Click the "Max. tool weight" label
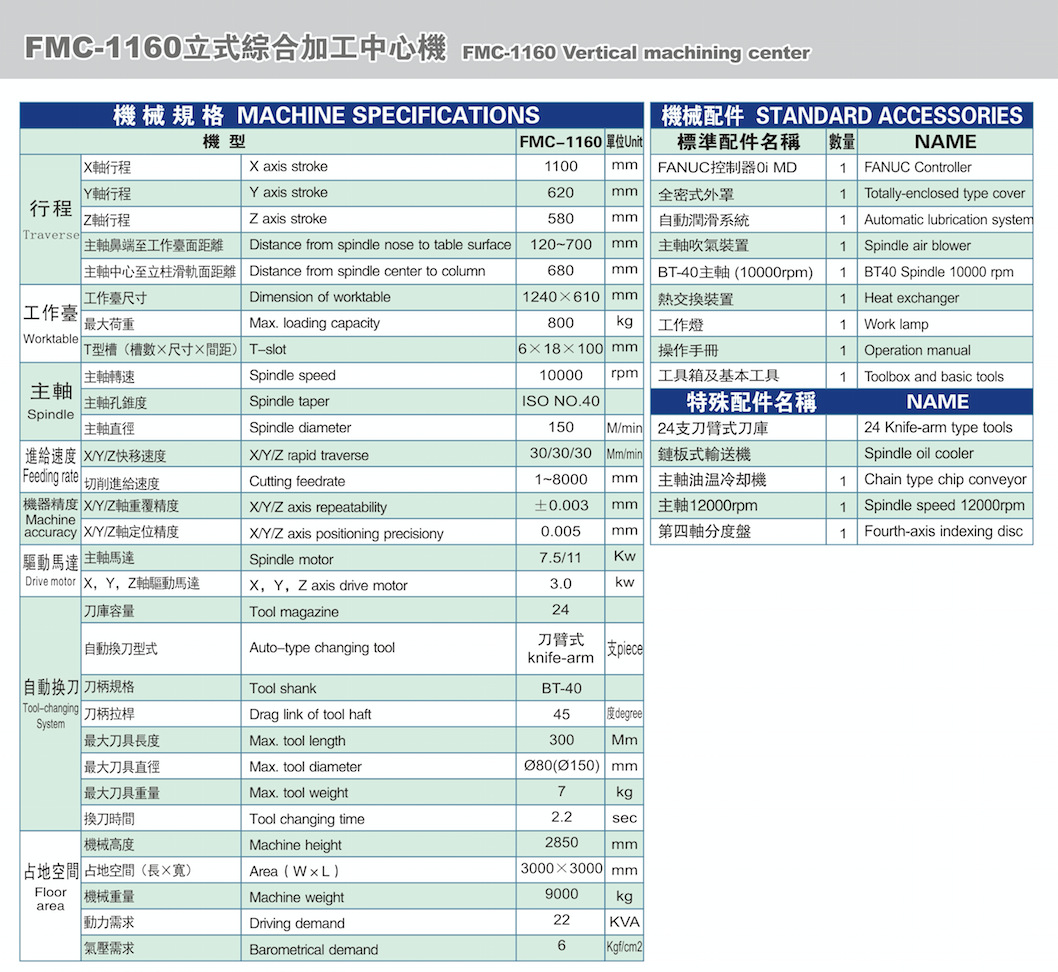The width and height of the screenshot is (1058, 972). click(299, 793)
